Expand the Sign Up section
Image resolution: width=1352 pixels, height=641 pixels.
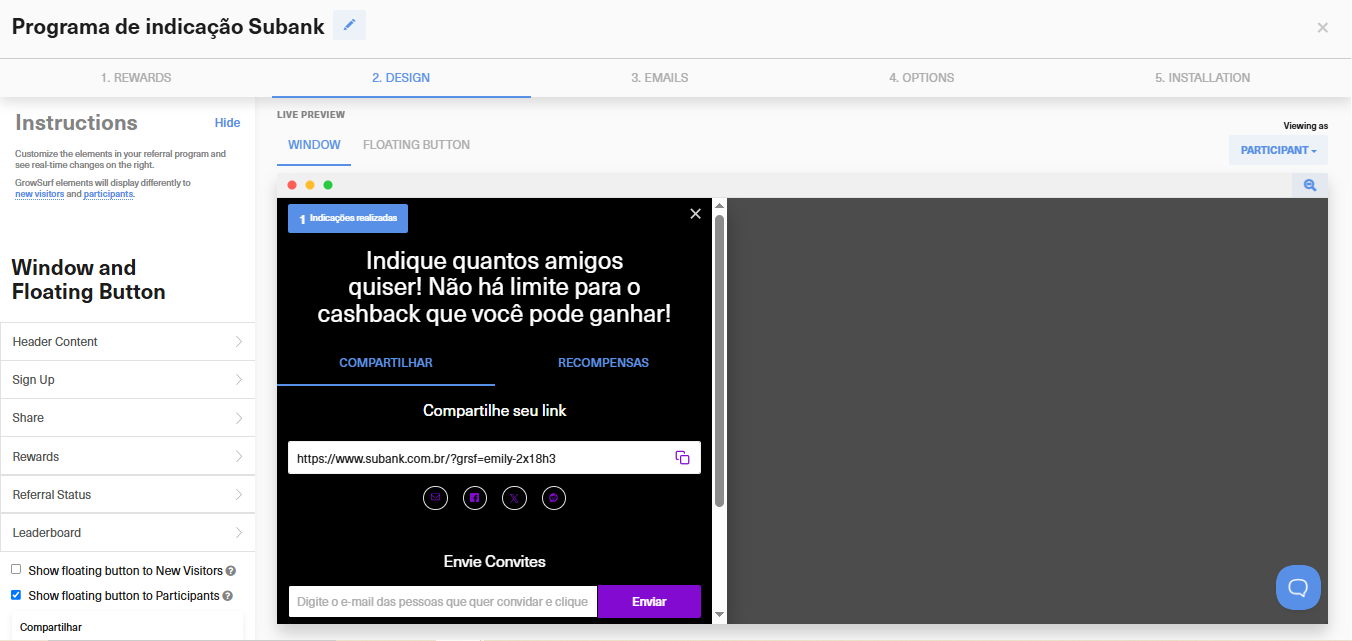[128, 380]
